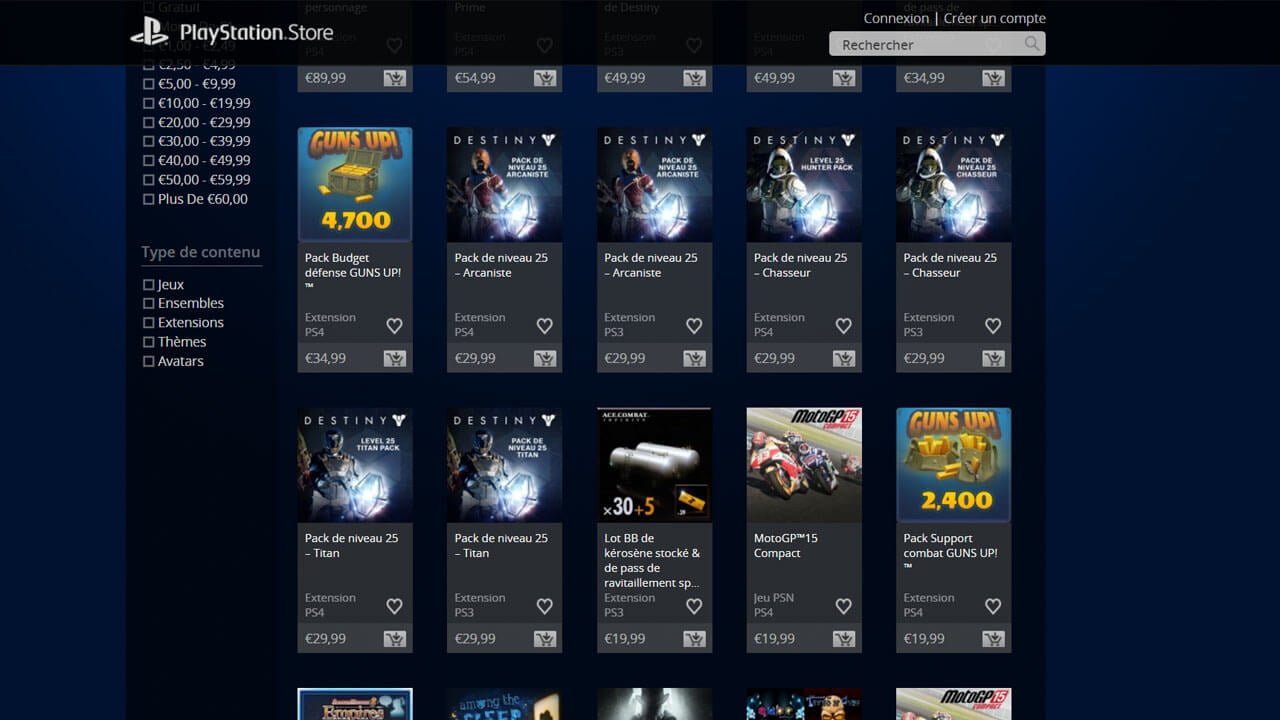Open Pack Budget défense GUNS UP! title
Image resolution: width=1280 pixels, height=720 pixels.
tap(353, 272)
